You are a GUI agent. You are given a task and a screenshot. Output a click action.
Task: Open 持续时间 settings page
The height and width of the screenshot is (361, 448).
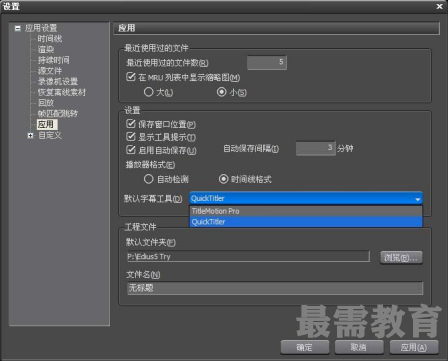pos(54,60)
